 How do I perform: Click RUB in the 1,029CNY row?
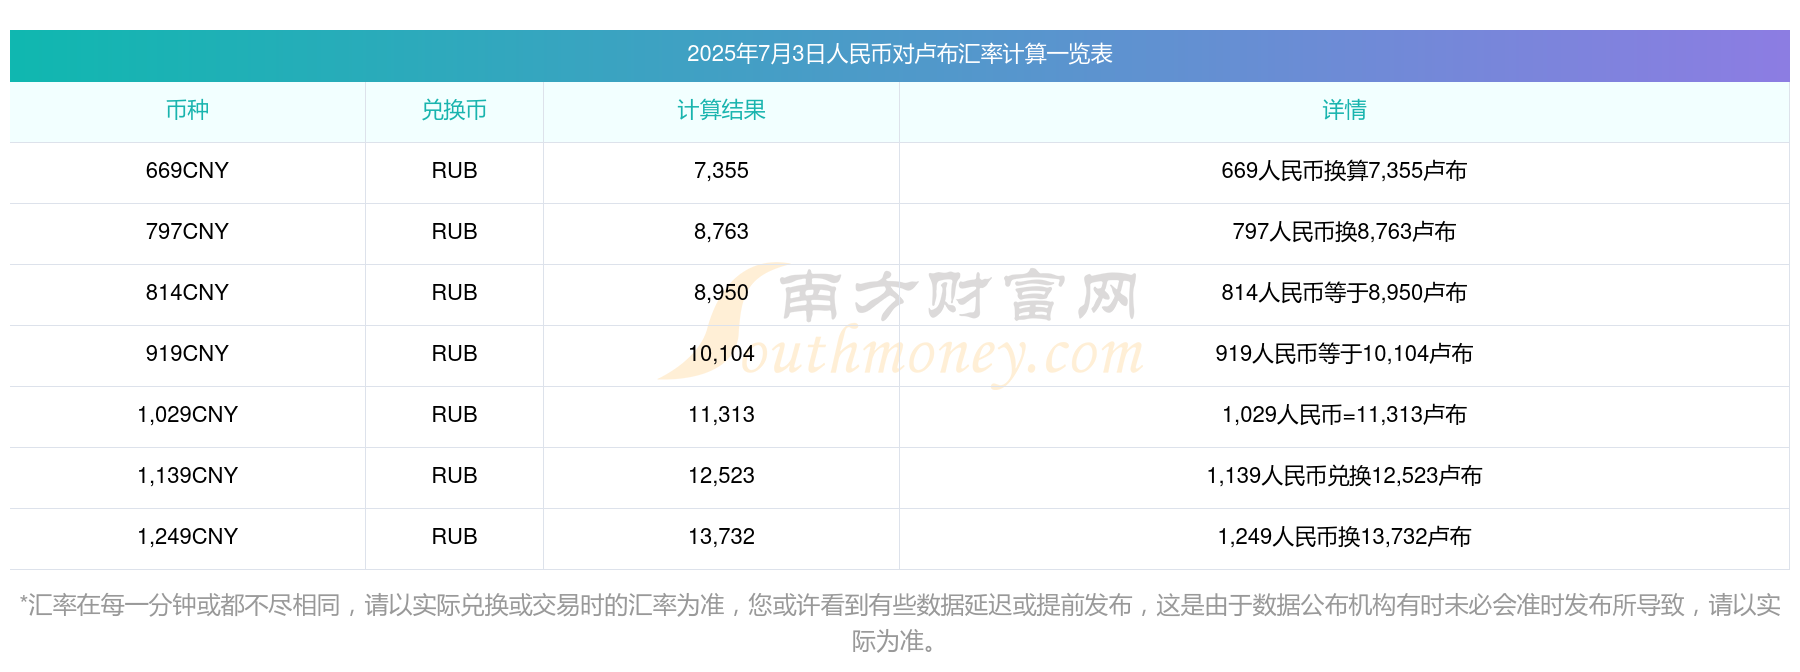[454, 415]
